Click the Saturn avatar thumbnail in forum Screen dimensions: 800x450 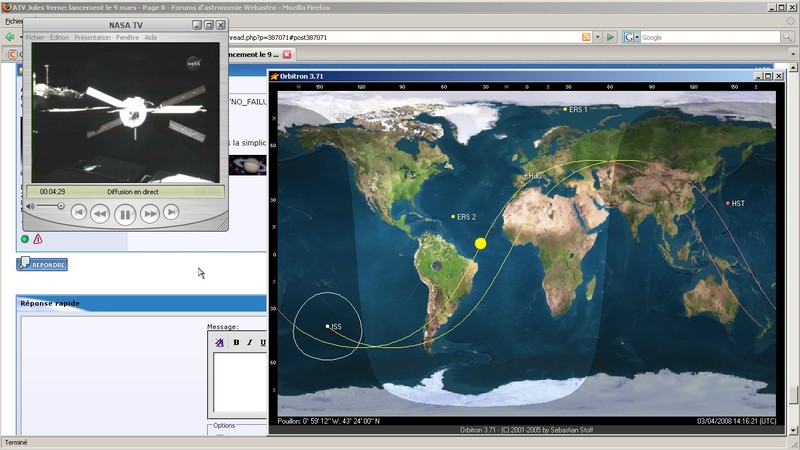pyautogui.click(x=247, y=165)
